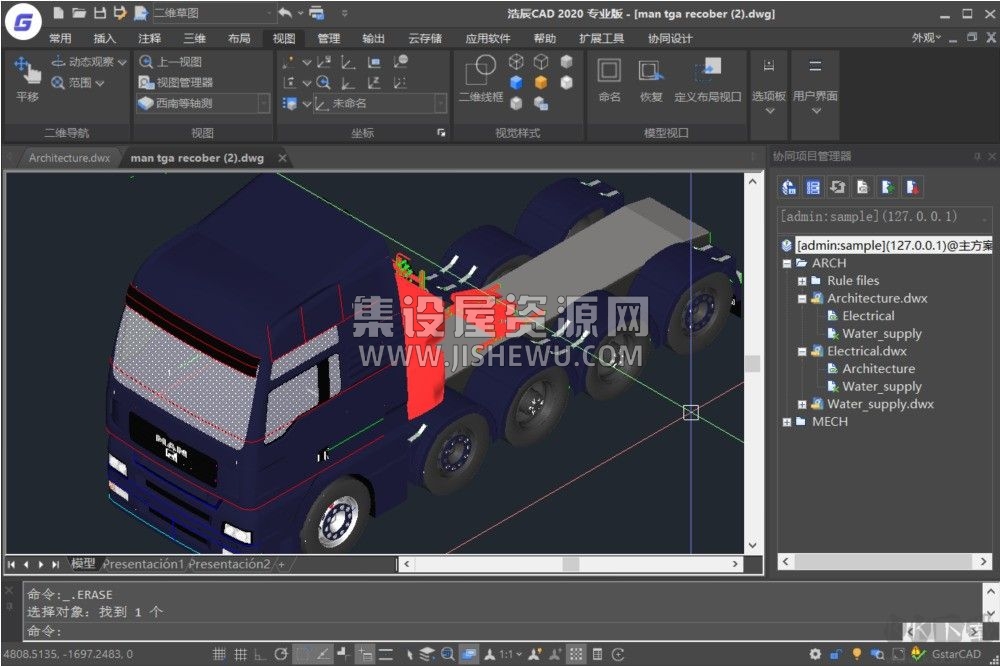Click the first collaboration panel toolbar icon

[788, 187]
